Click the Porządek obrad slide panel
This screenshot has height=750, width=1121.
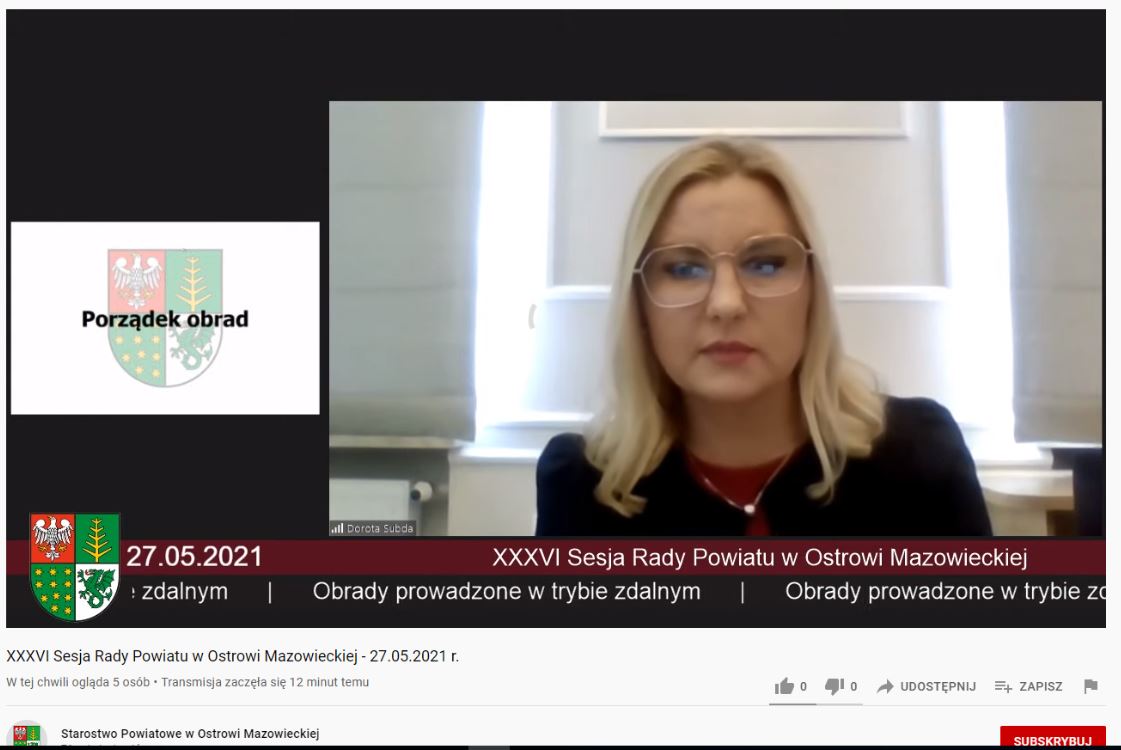tap(165, 318)
